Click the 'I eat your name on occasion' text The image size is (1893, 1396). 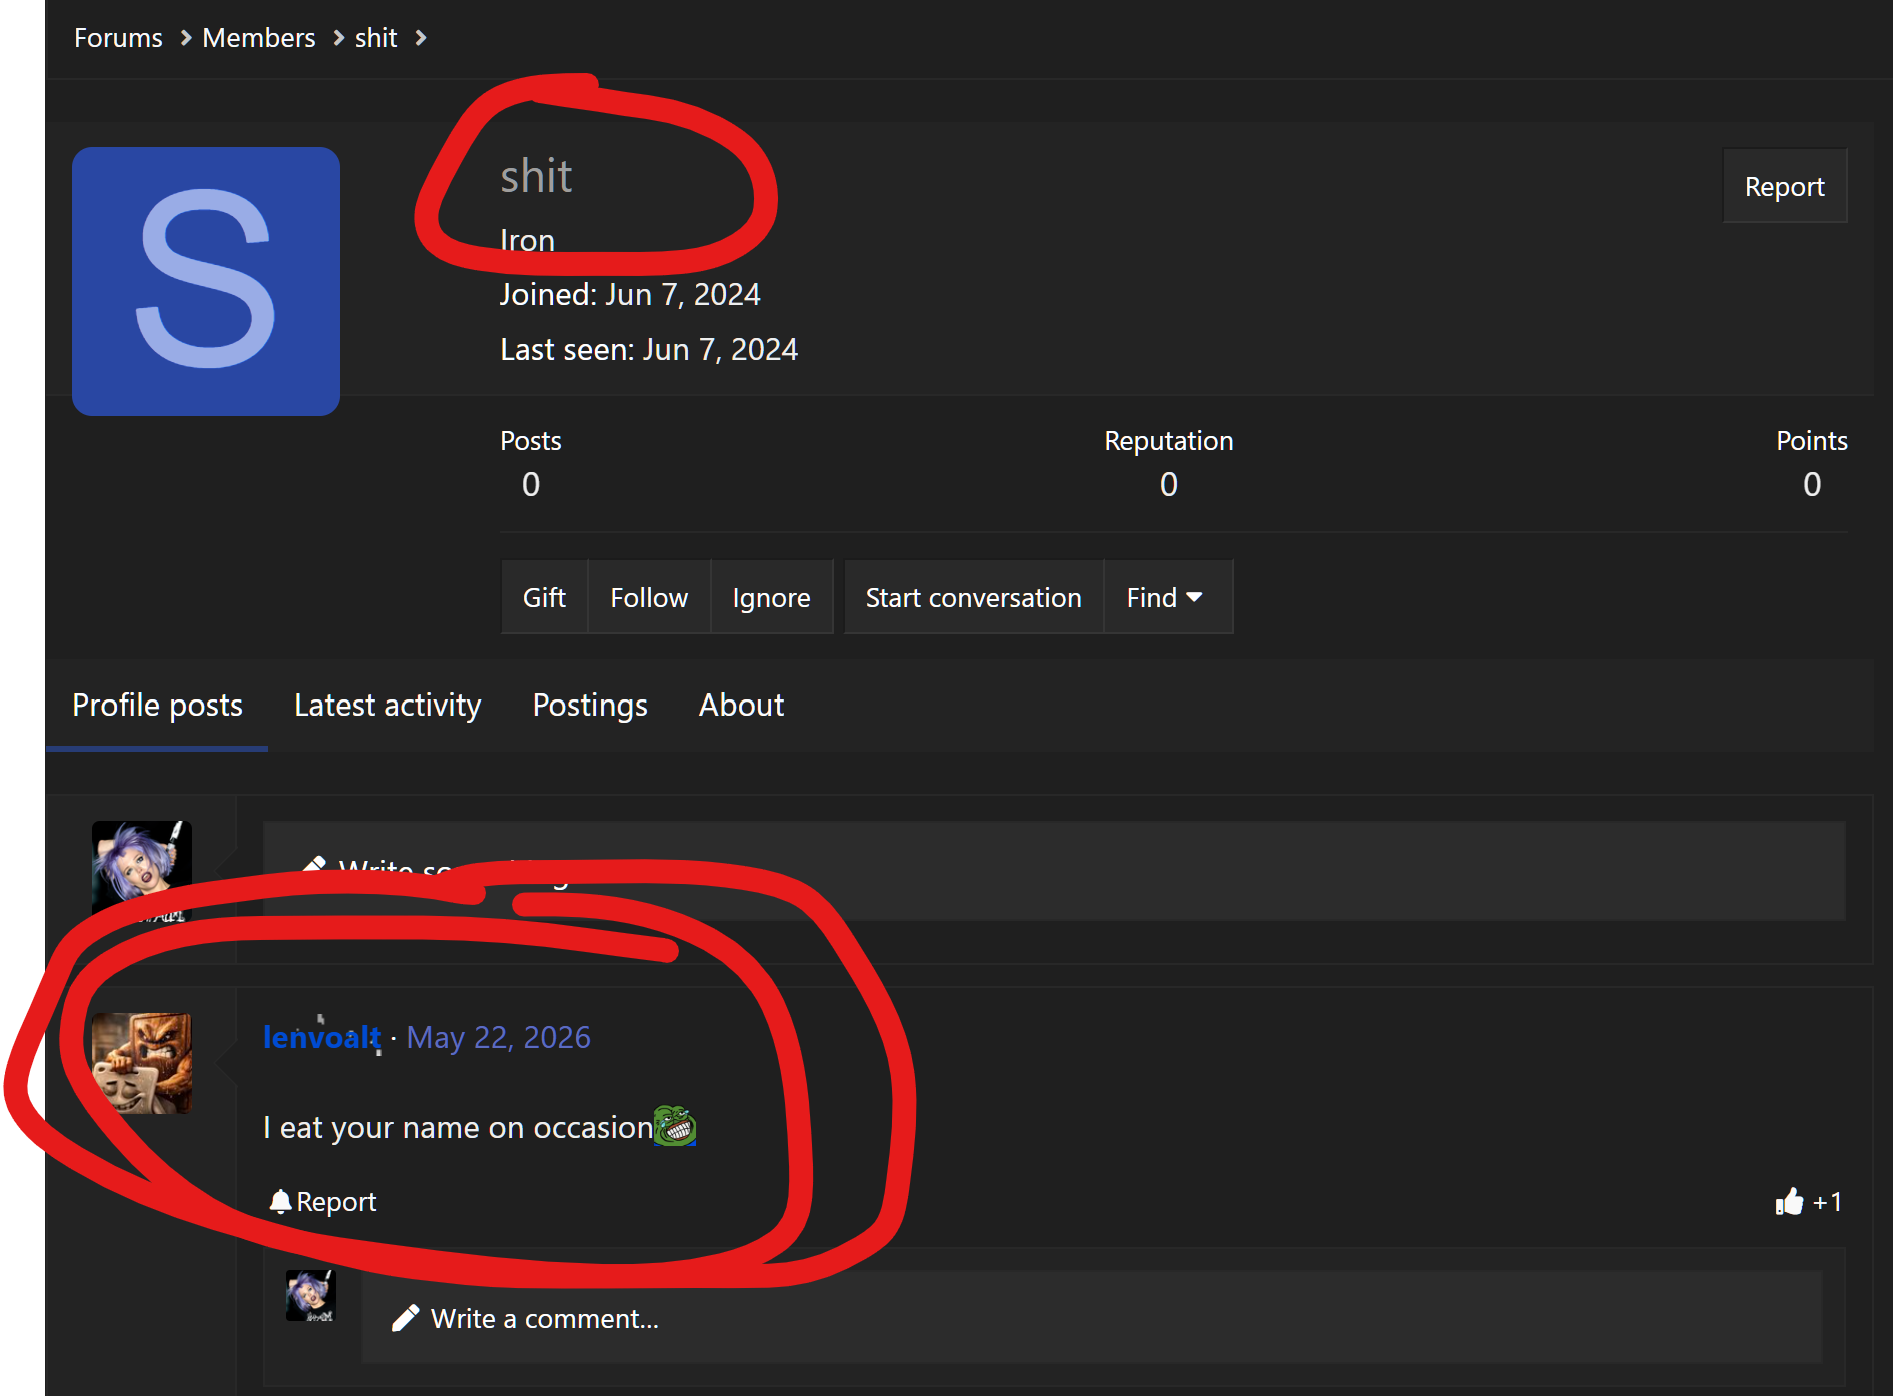click(x=458, y=1127)
